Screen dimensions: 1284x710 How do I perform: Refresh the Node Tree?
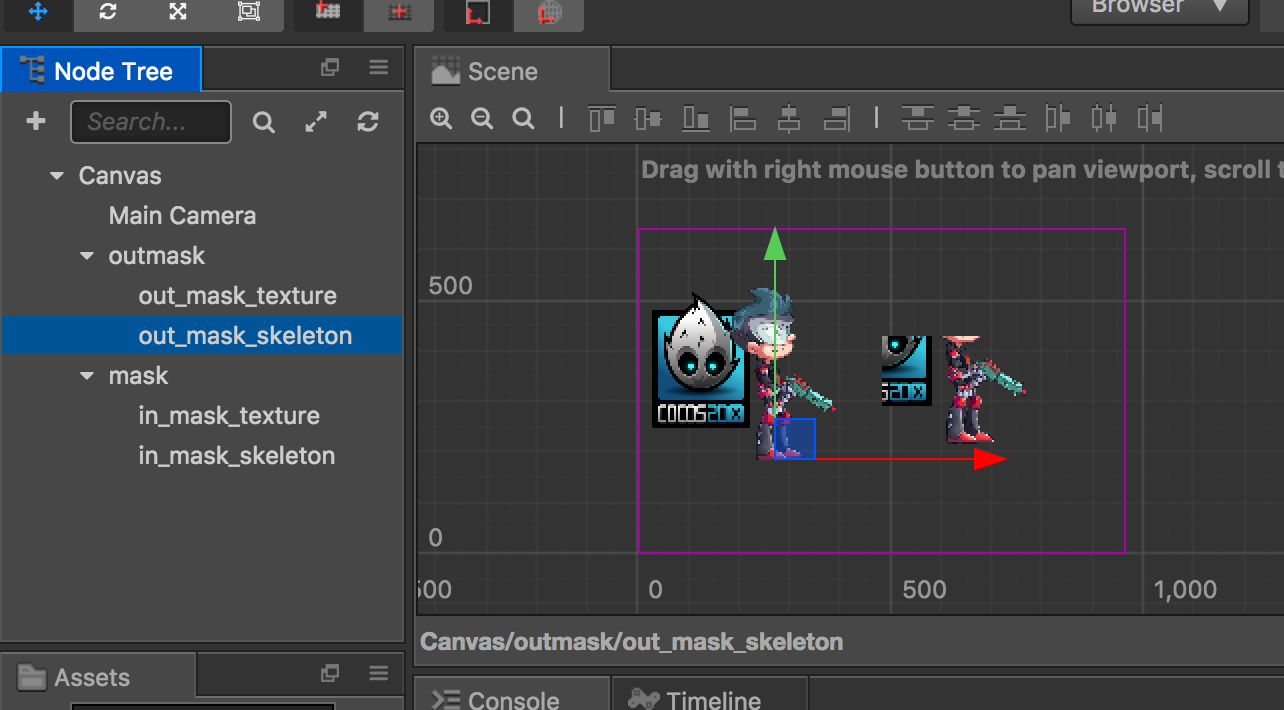368,122
